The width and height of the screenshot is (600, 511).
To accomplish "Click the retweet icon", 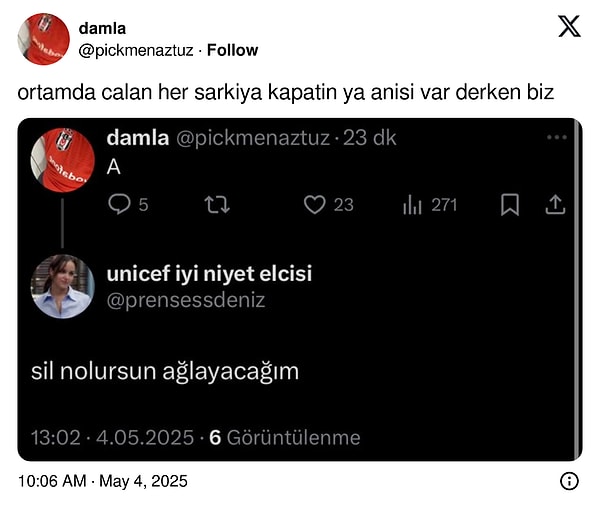I will coord(216,204).
